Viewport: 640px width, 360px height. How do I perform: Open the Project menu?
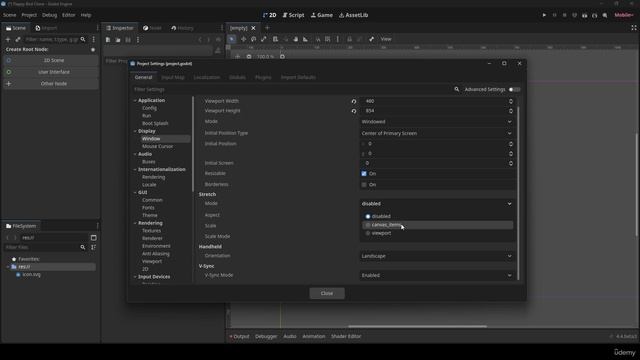pyautogui.click(x=29, y=15)
